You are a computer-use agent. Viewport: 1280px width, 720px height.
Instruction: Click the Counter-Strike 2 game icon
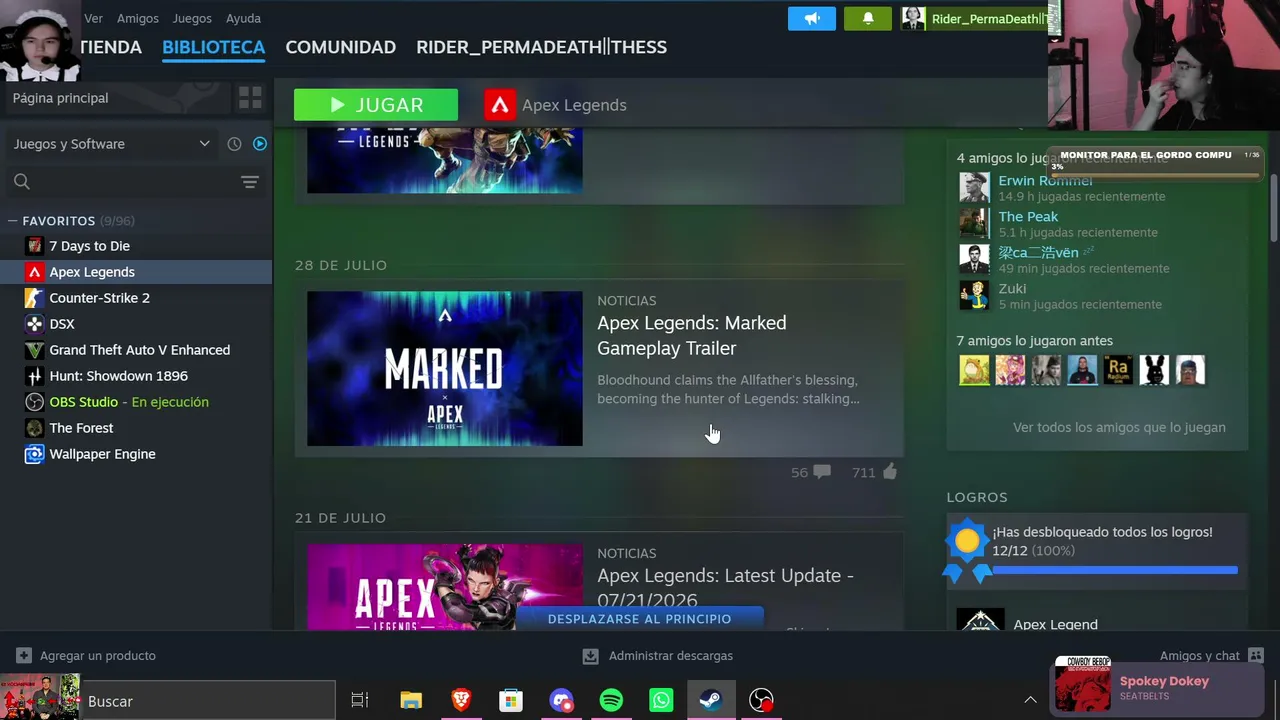[x=35, y=298]
